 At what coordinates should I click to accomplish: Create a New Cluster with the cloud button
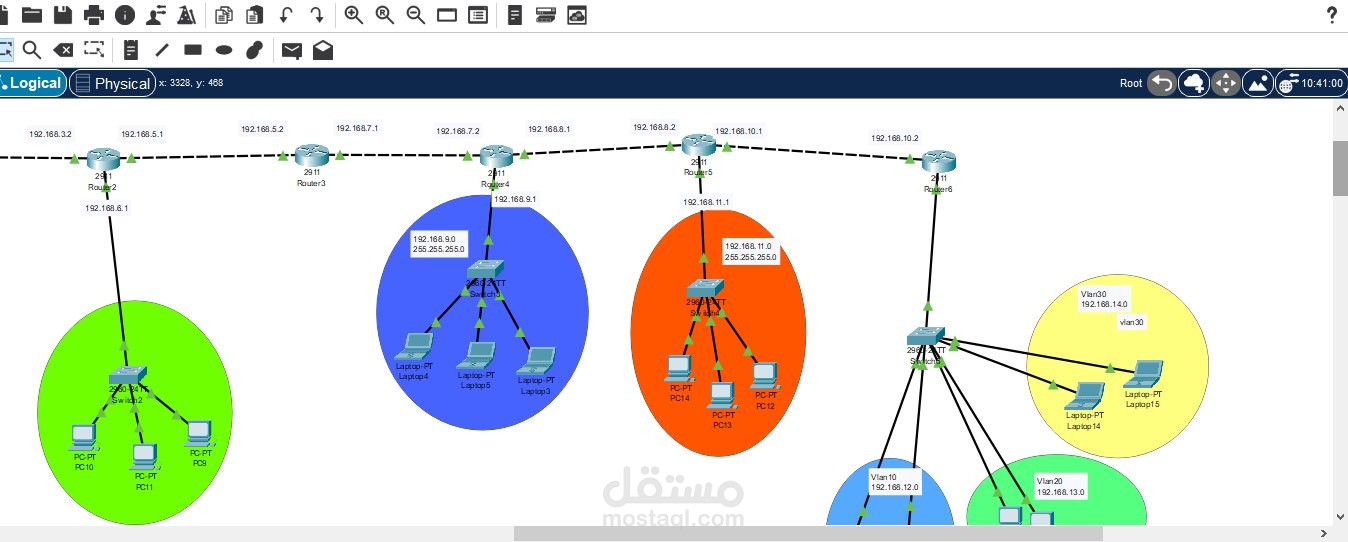(1194, 83)
